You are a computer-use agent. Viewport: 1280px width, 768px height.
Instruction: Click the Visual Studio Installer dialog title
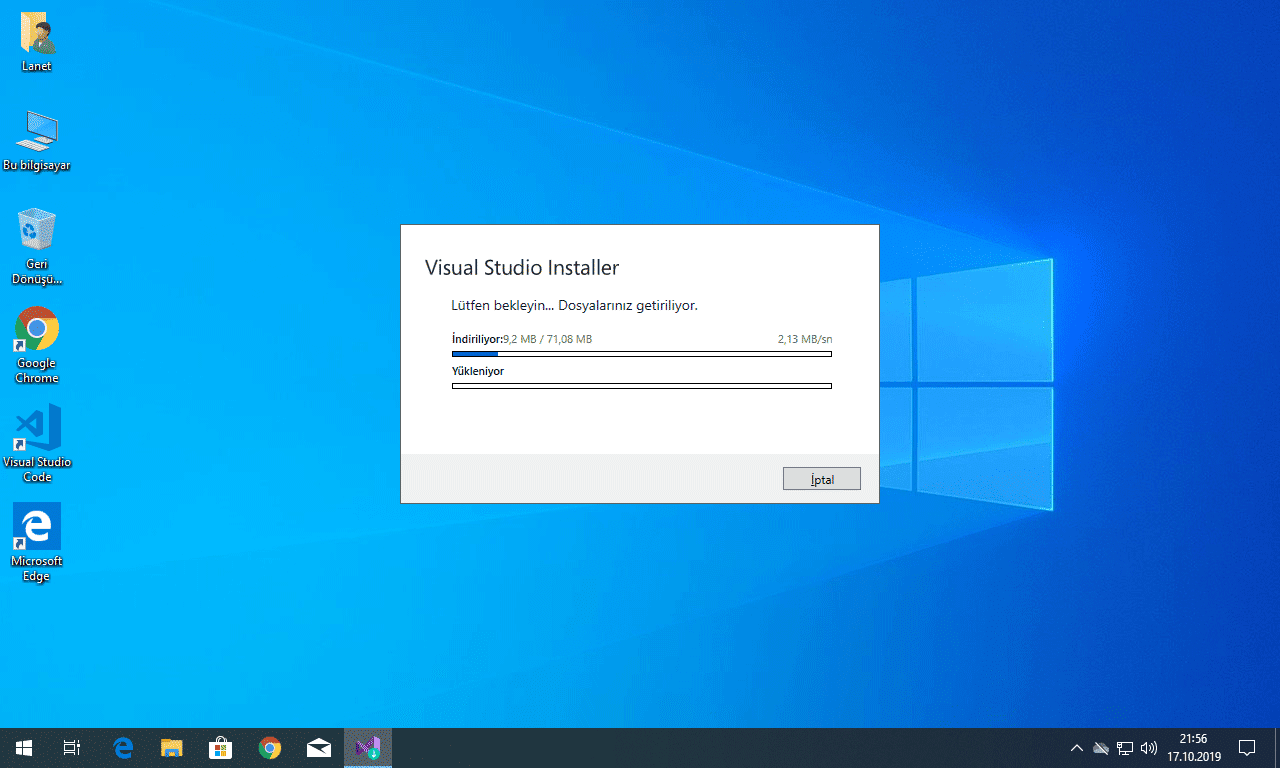tap(522, 268)
